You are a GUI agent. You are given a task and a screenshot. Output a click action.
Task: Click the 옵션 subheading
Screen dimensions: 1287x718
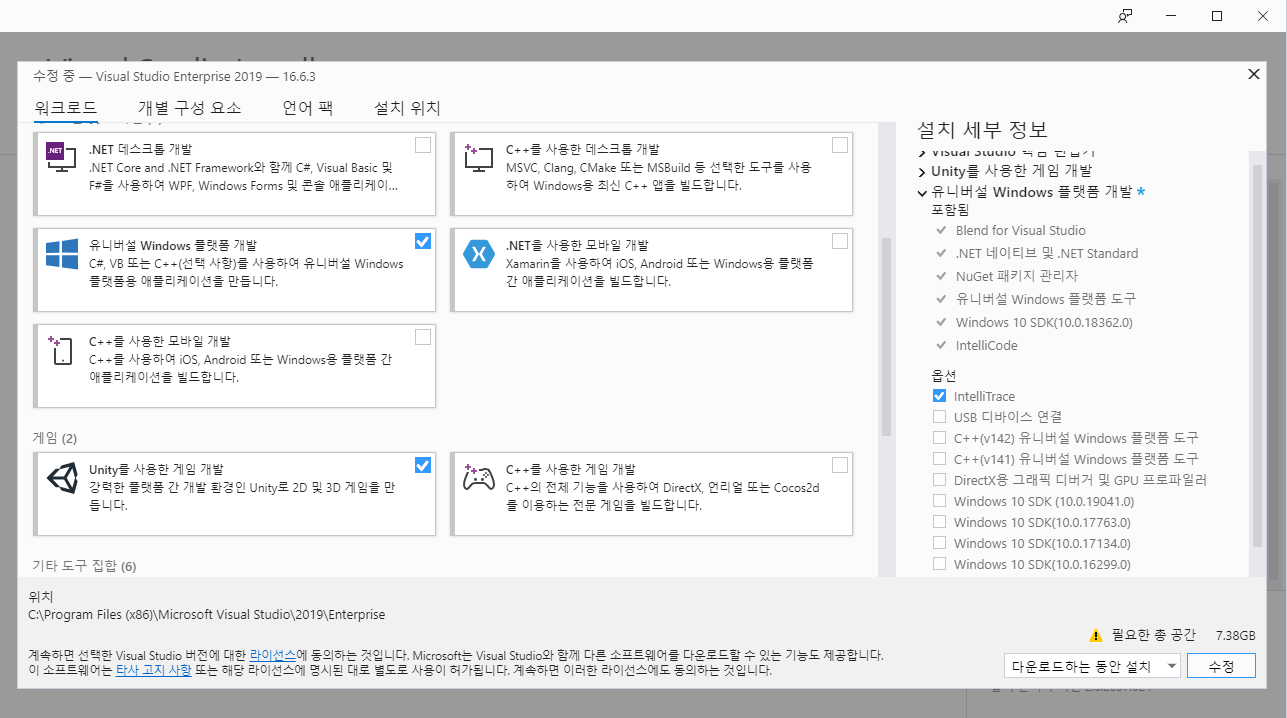click(x=944, y=375)
